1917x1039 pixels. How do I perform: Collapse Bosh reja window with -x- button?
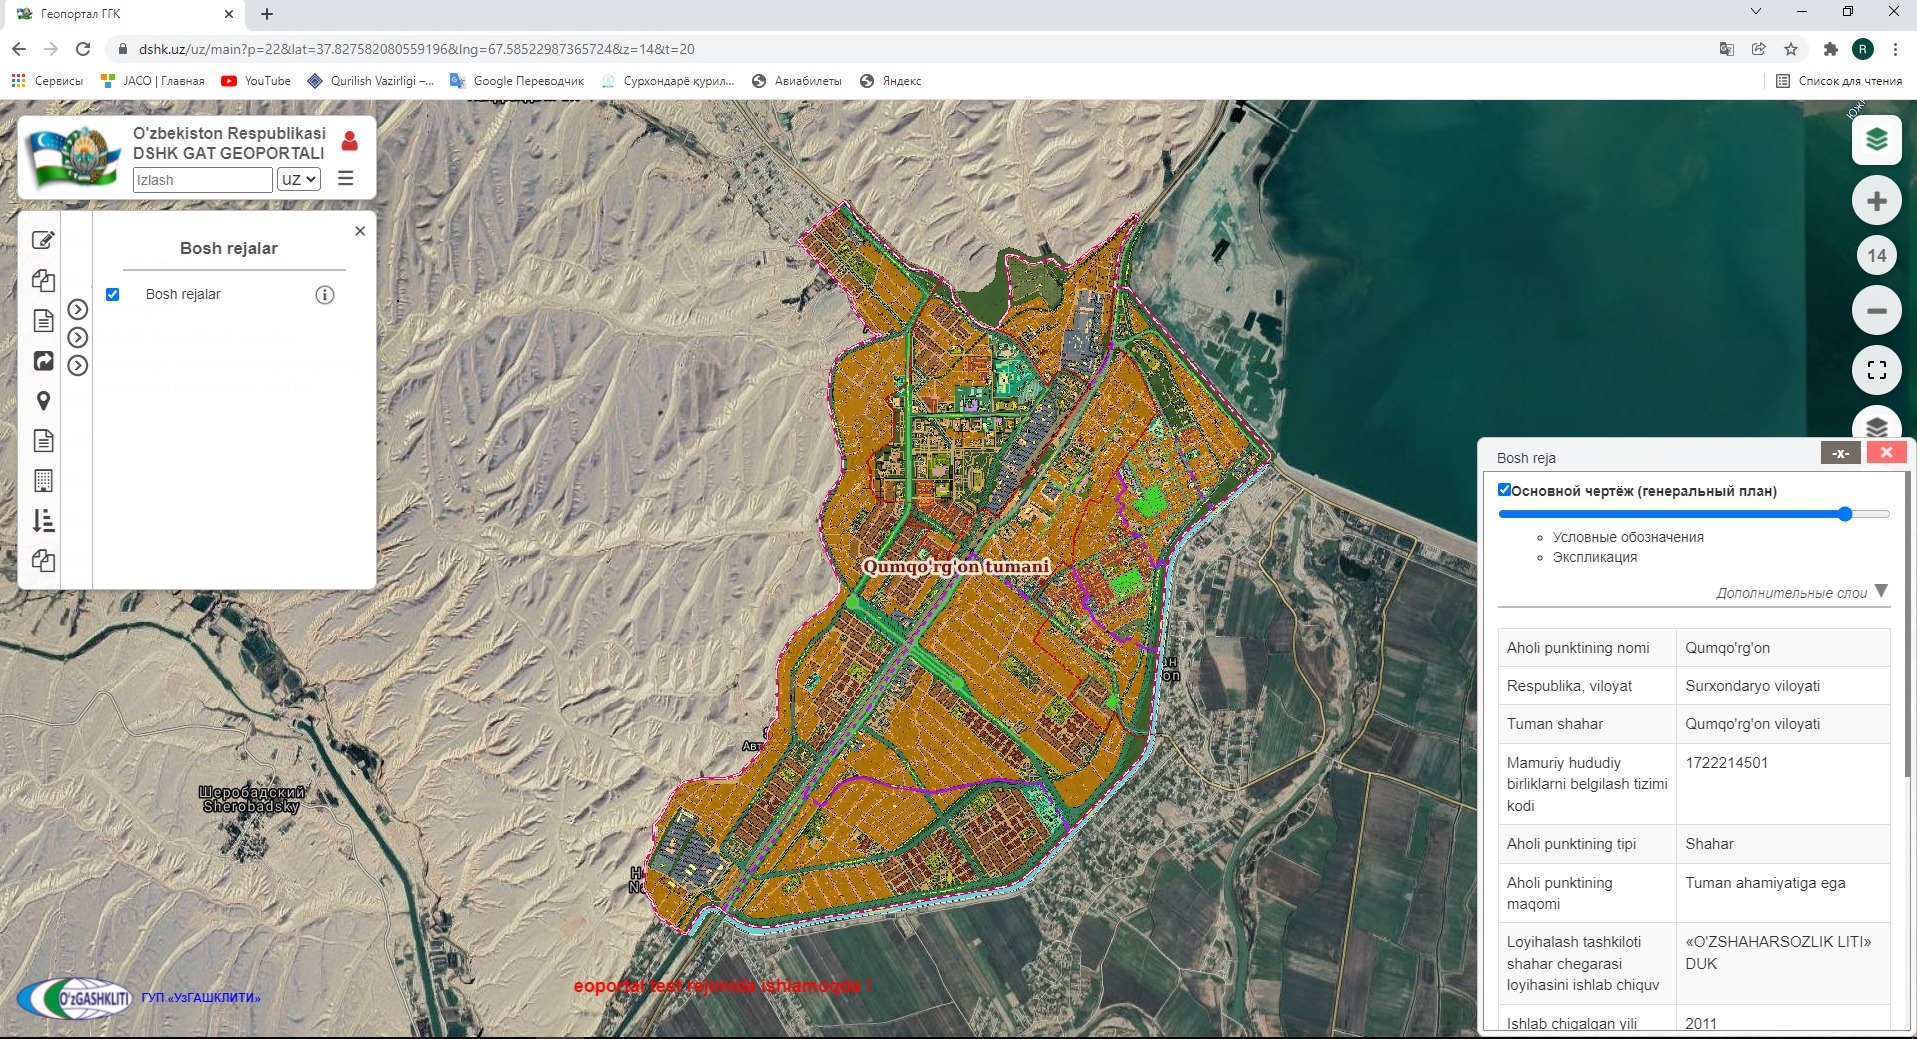(x=1840, y=453)
